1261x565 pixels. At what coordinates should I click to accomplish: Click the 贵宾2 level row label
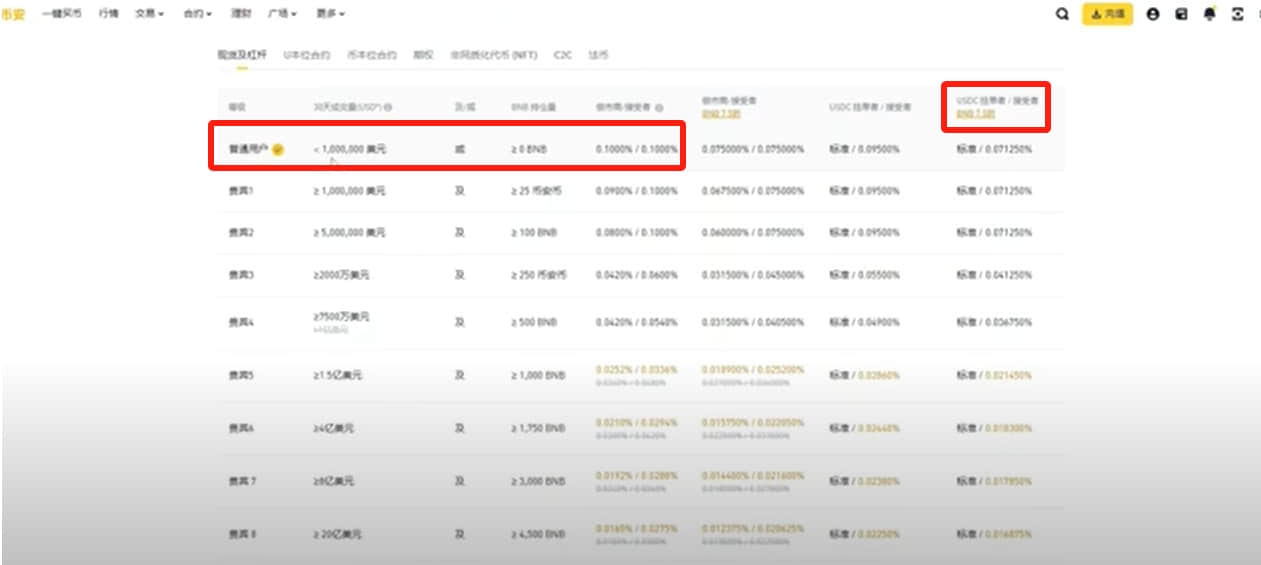tap(241, 232)
